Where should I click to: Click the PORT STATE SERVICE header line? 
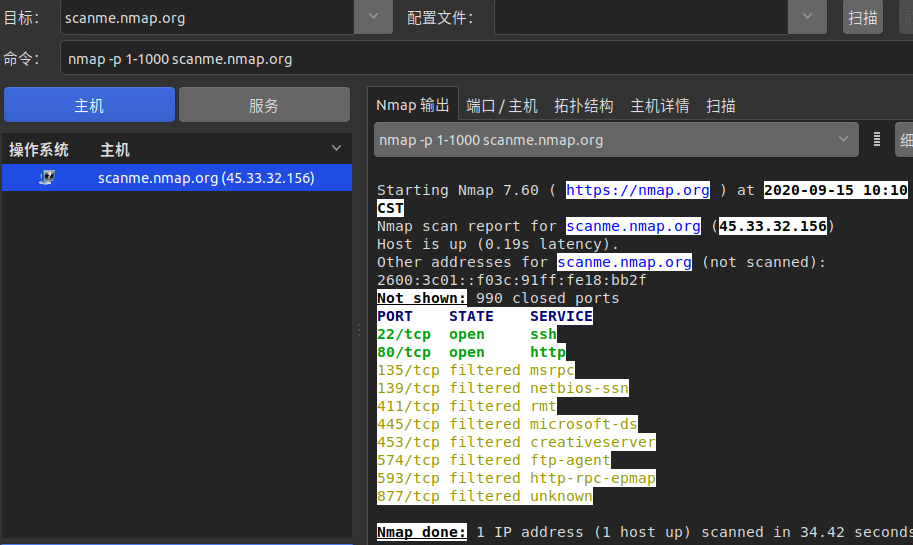485,316
